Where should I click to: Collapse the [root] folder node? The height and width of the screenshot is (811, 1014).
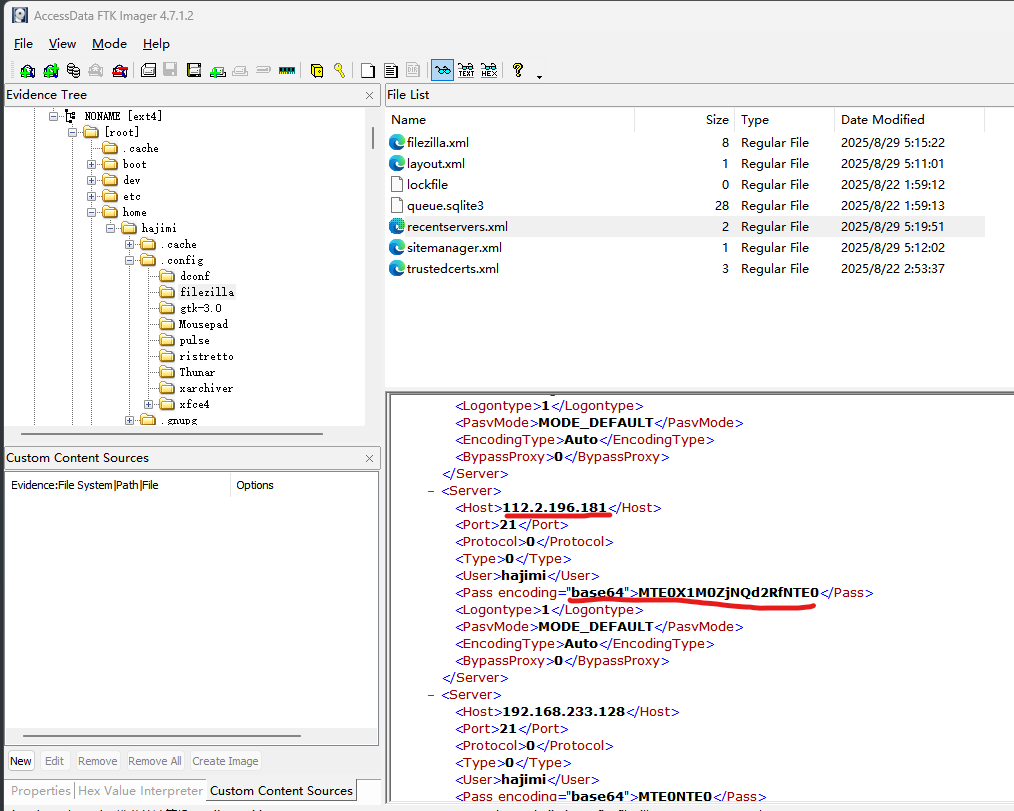point(72,132)
